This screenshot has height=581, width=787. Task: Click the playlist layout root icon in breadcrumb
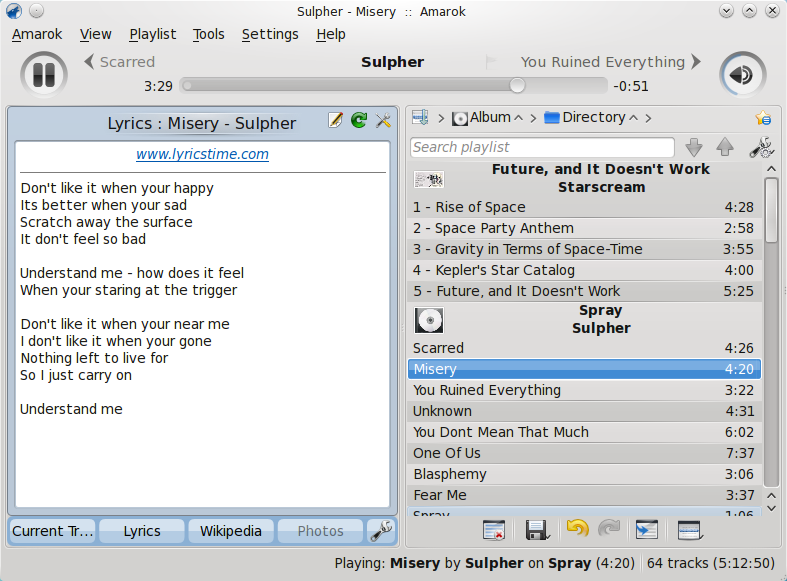pyautogui.click(x=420, y=118)
